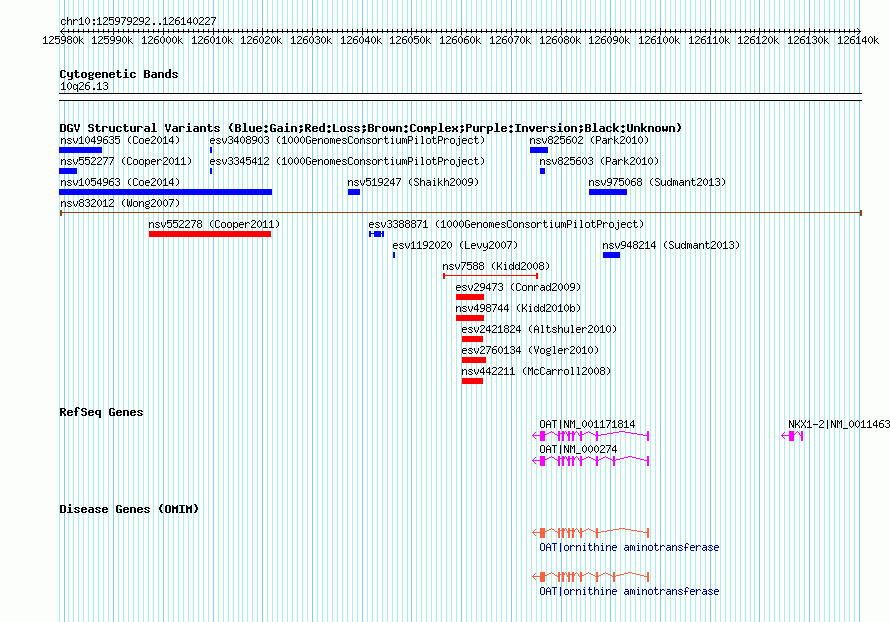
Task: Click the 126030k ruler label
Action: 311,40
